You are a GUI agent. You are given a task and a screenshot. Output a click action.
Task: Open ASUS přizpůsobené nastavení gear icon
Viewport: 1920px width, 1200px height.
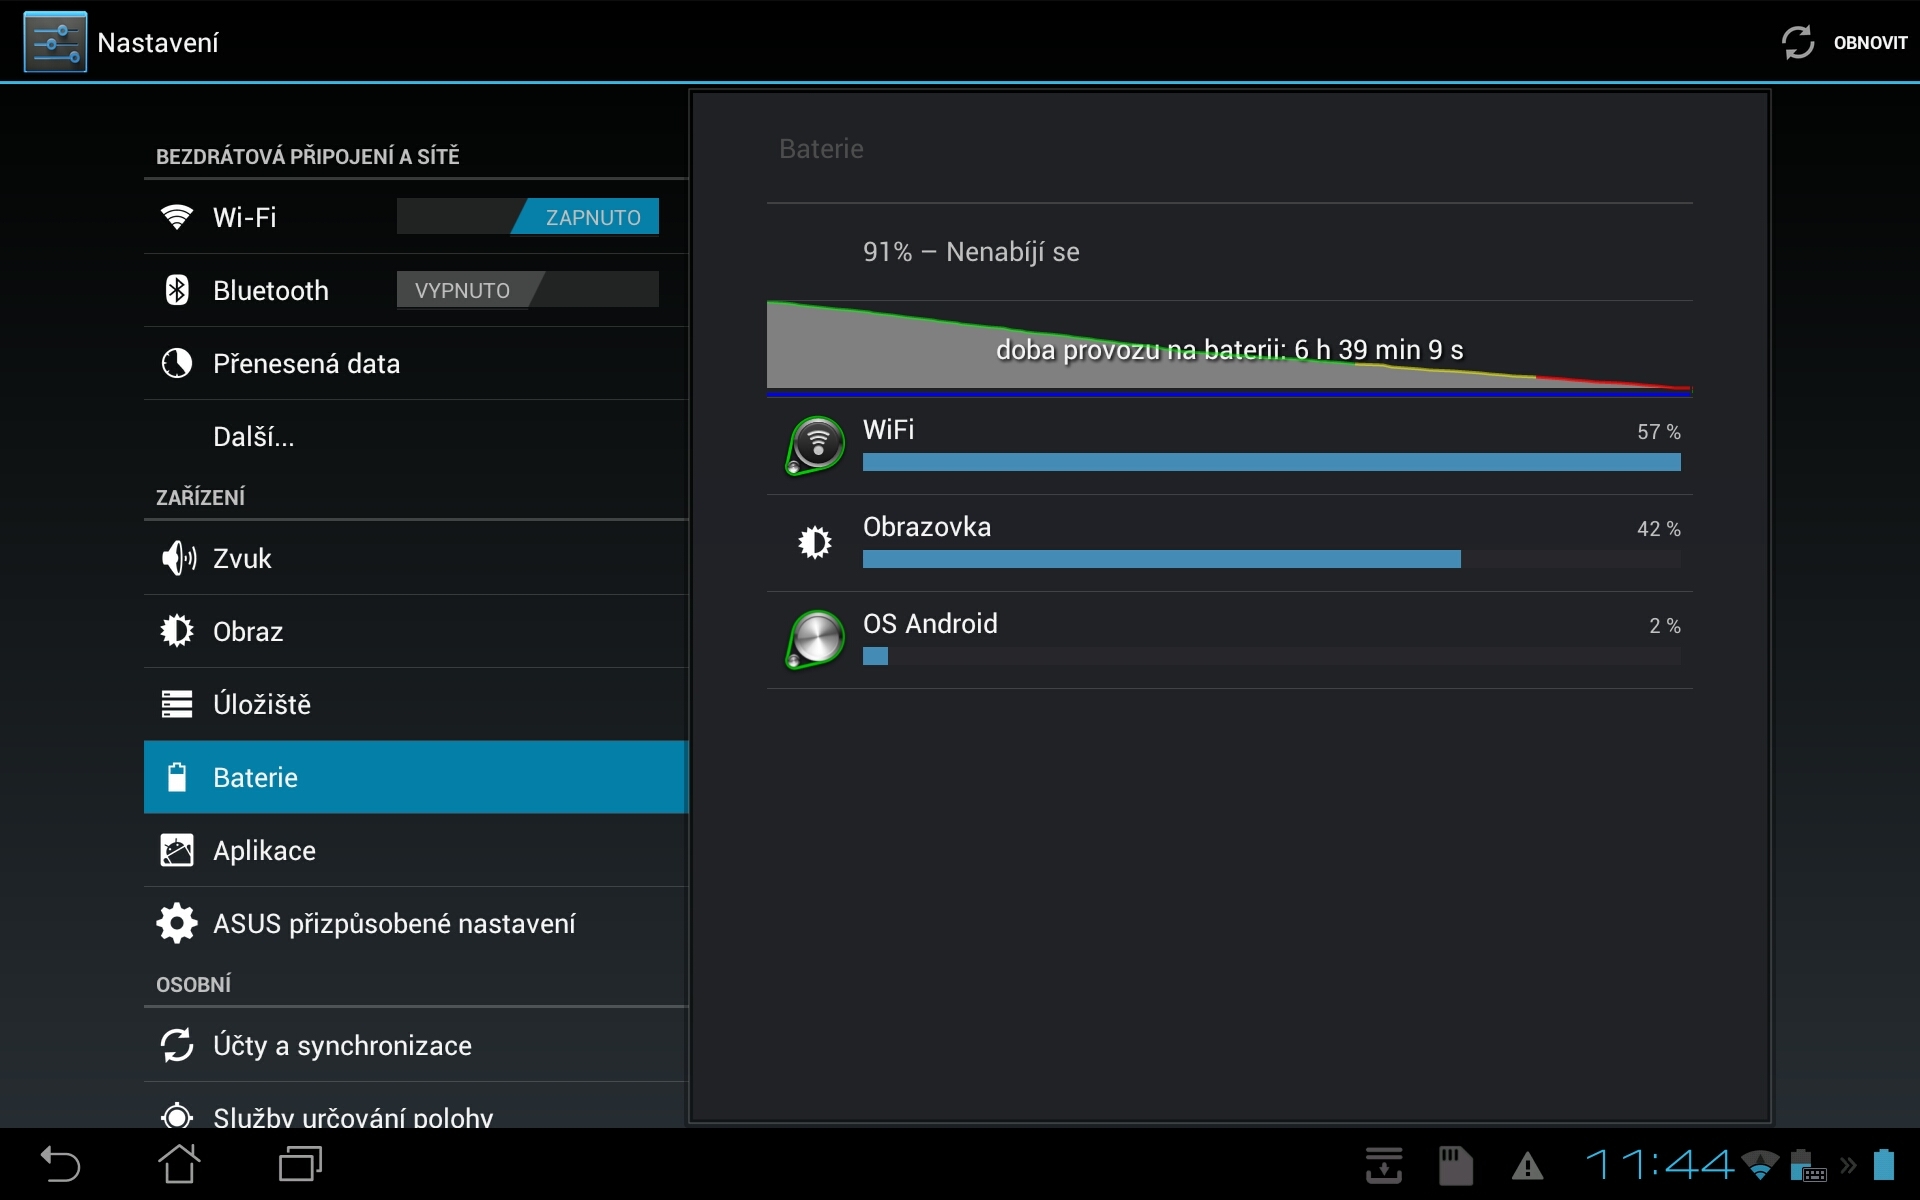tap(176, 923)
